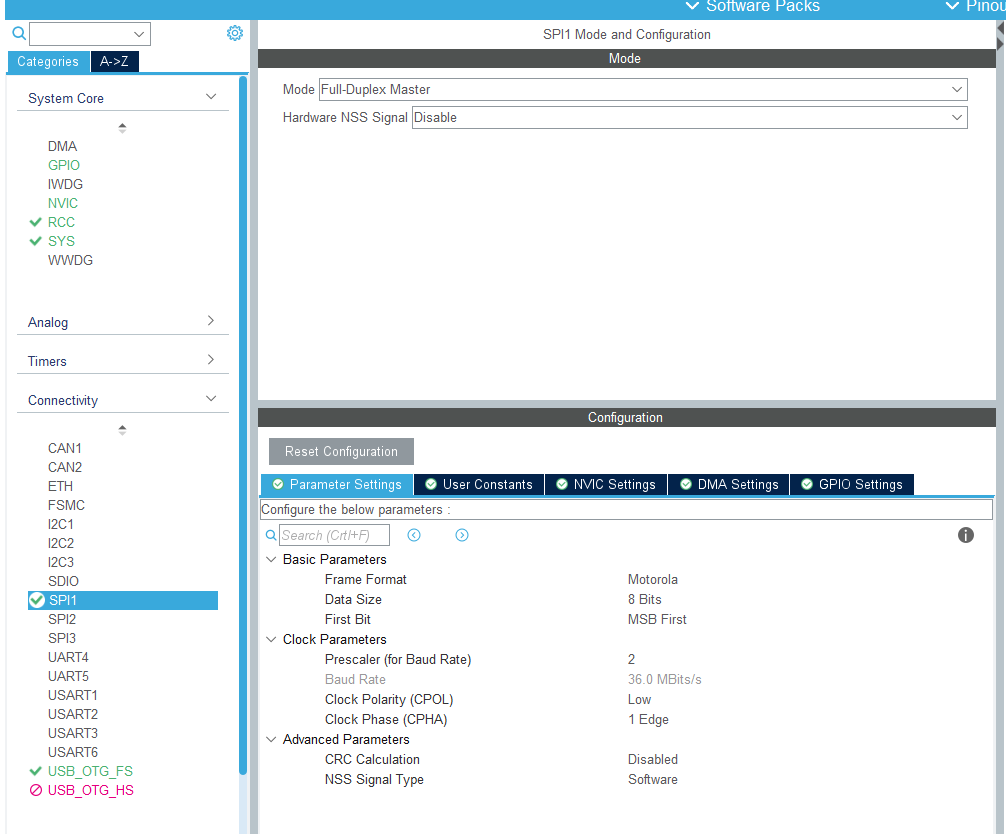Select the SDIO peripheral

click(x=64, y=581)
